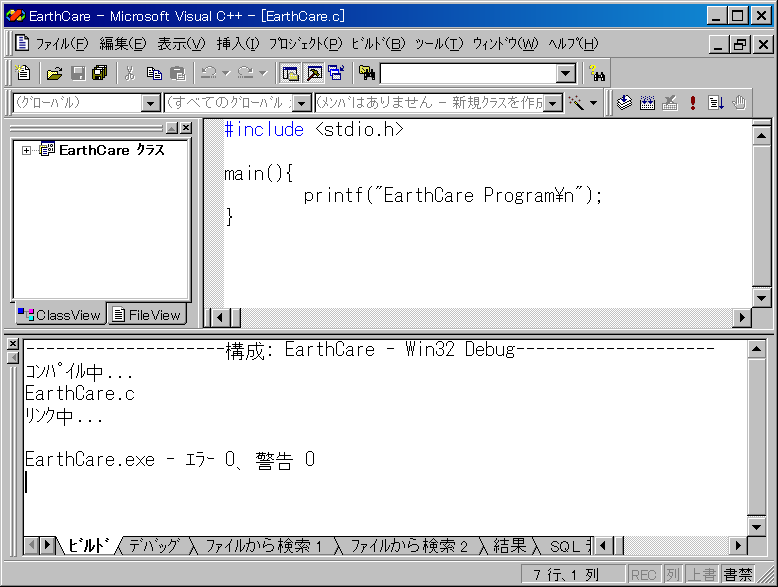Click the Go debug icon with arrow

716,103
